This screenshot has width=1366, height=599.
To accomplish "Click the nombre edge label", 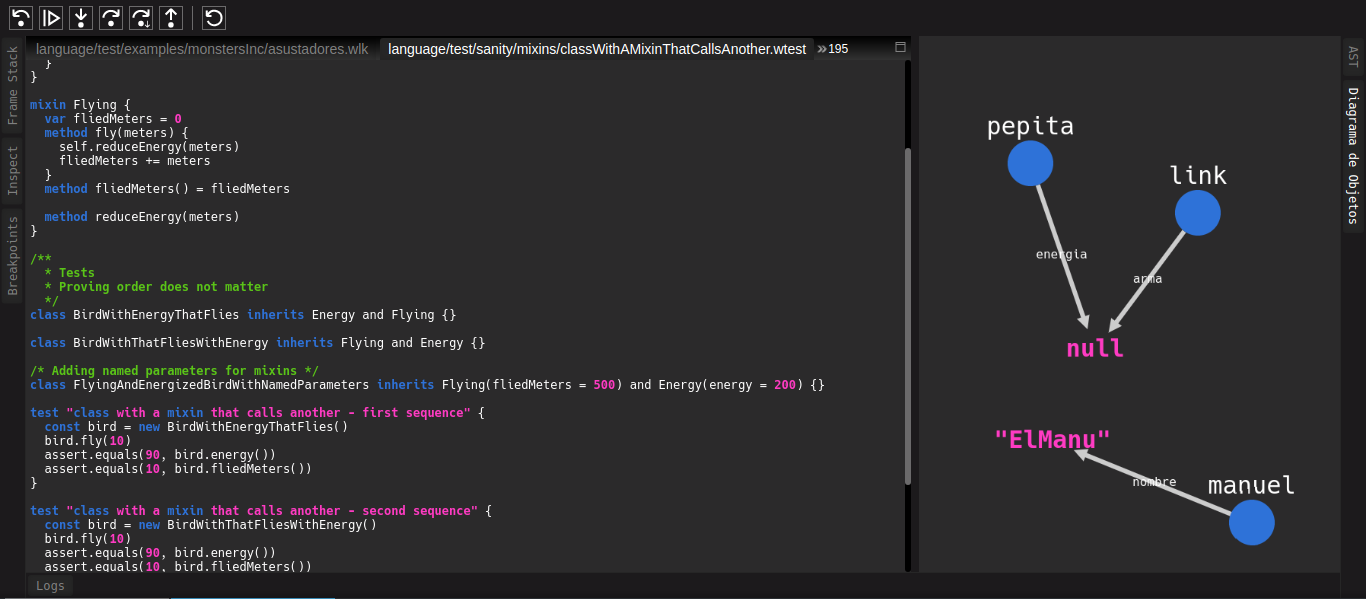I will point(1154,482).
